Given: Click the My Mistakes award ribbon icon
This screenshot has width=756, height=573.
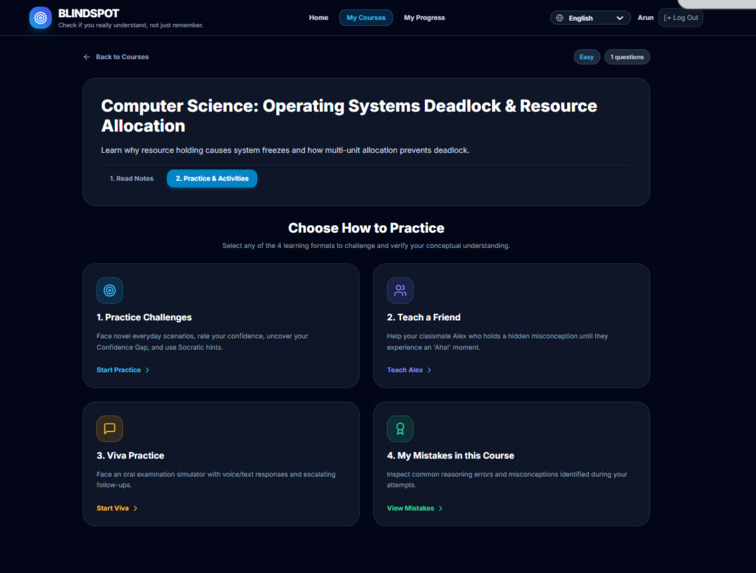Looking at the screenshot, I should (400, 428).
